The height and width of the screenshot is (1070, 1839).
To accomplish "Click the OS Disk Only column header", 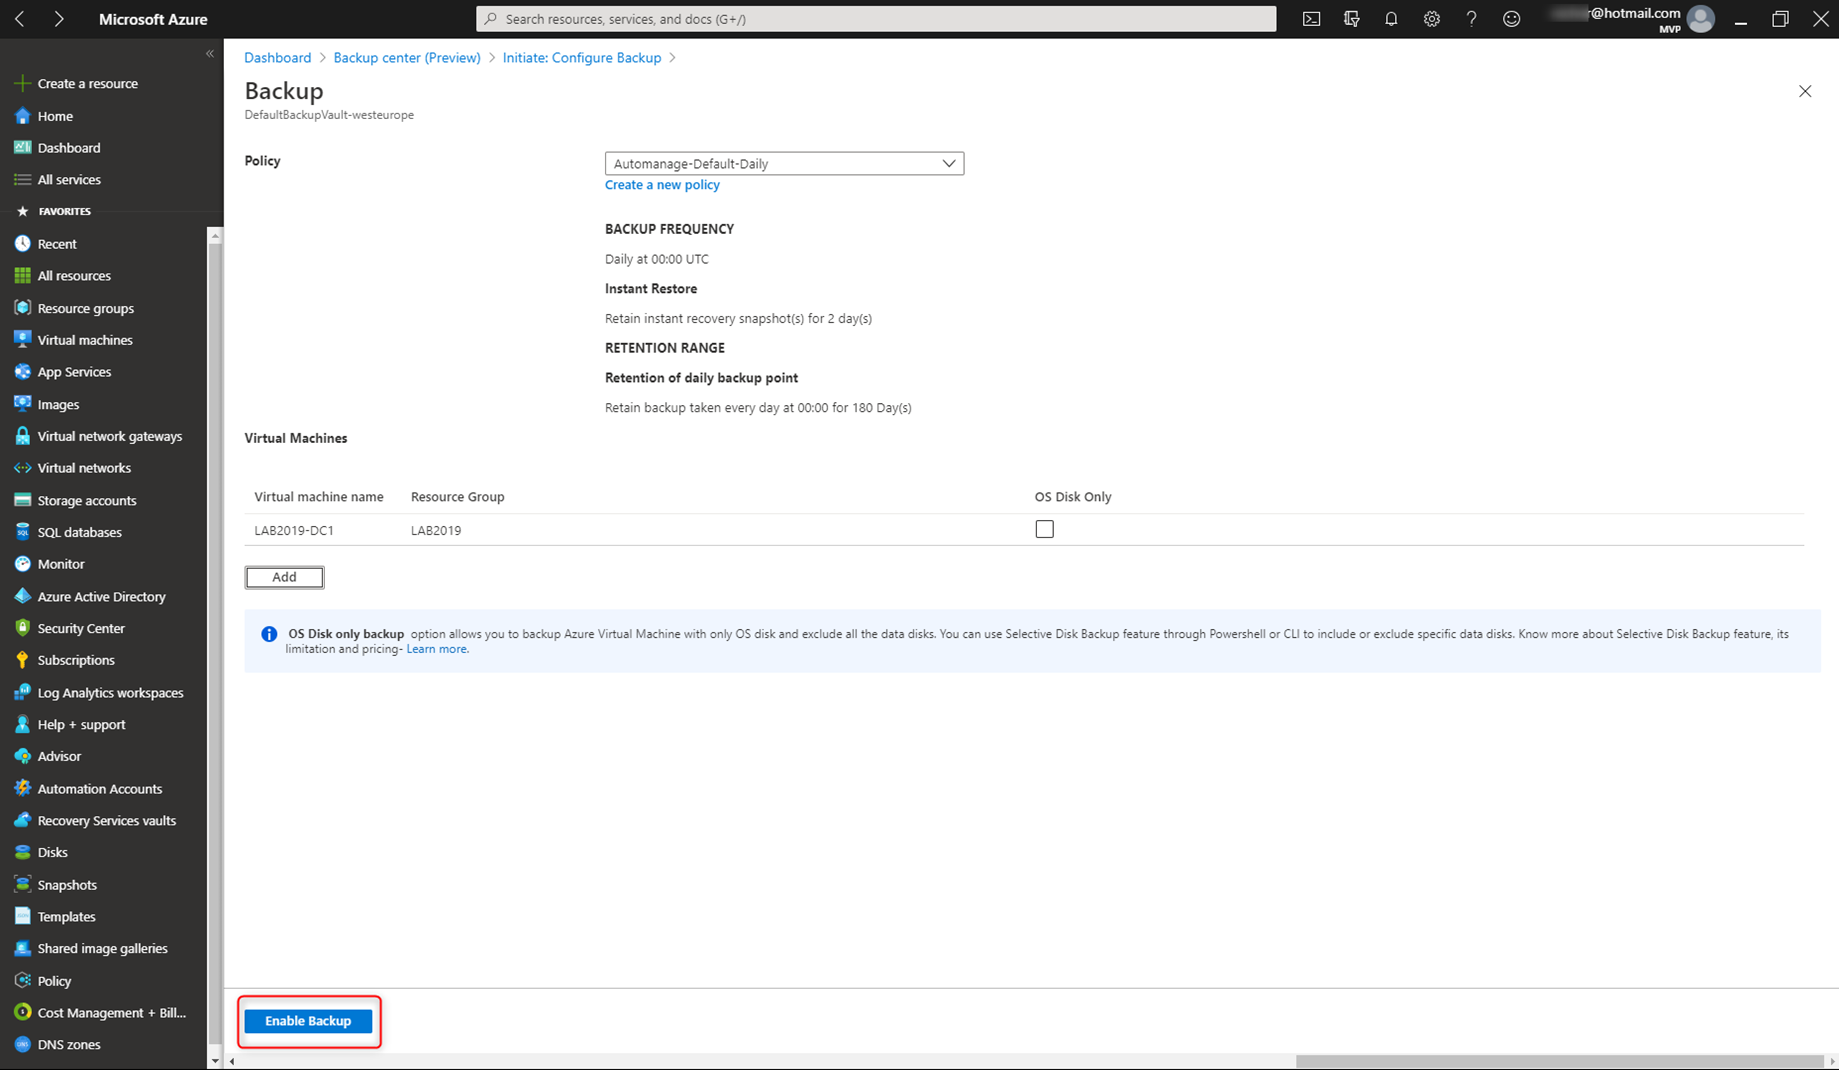I will pyautogui.click(x=1073, y=497).
